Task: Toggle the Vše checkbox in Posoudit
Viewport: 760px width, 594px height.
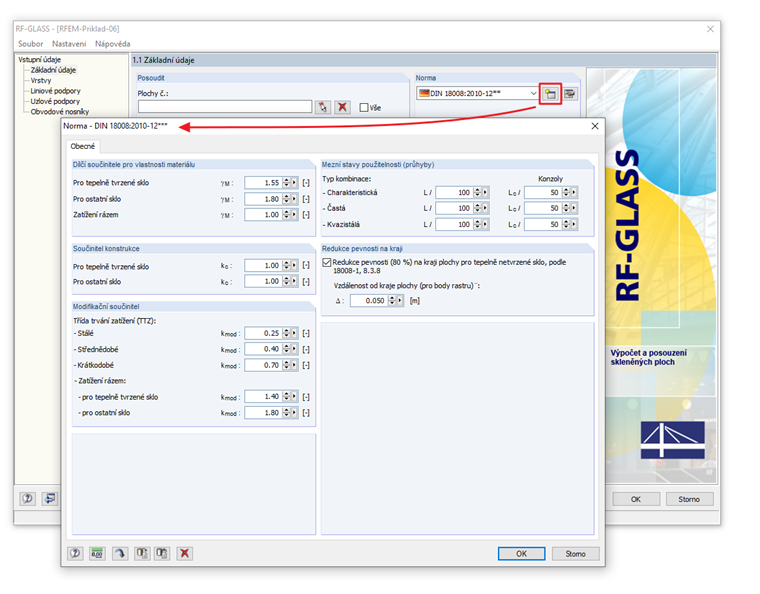Action: click(364, 108)
